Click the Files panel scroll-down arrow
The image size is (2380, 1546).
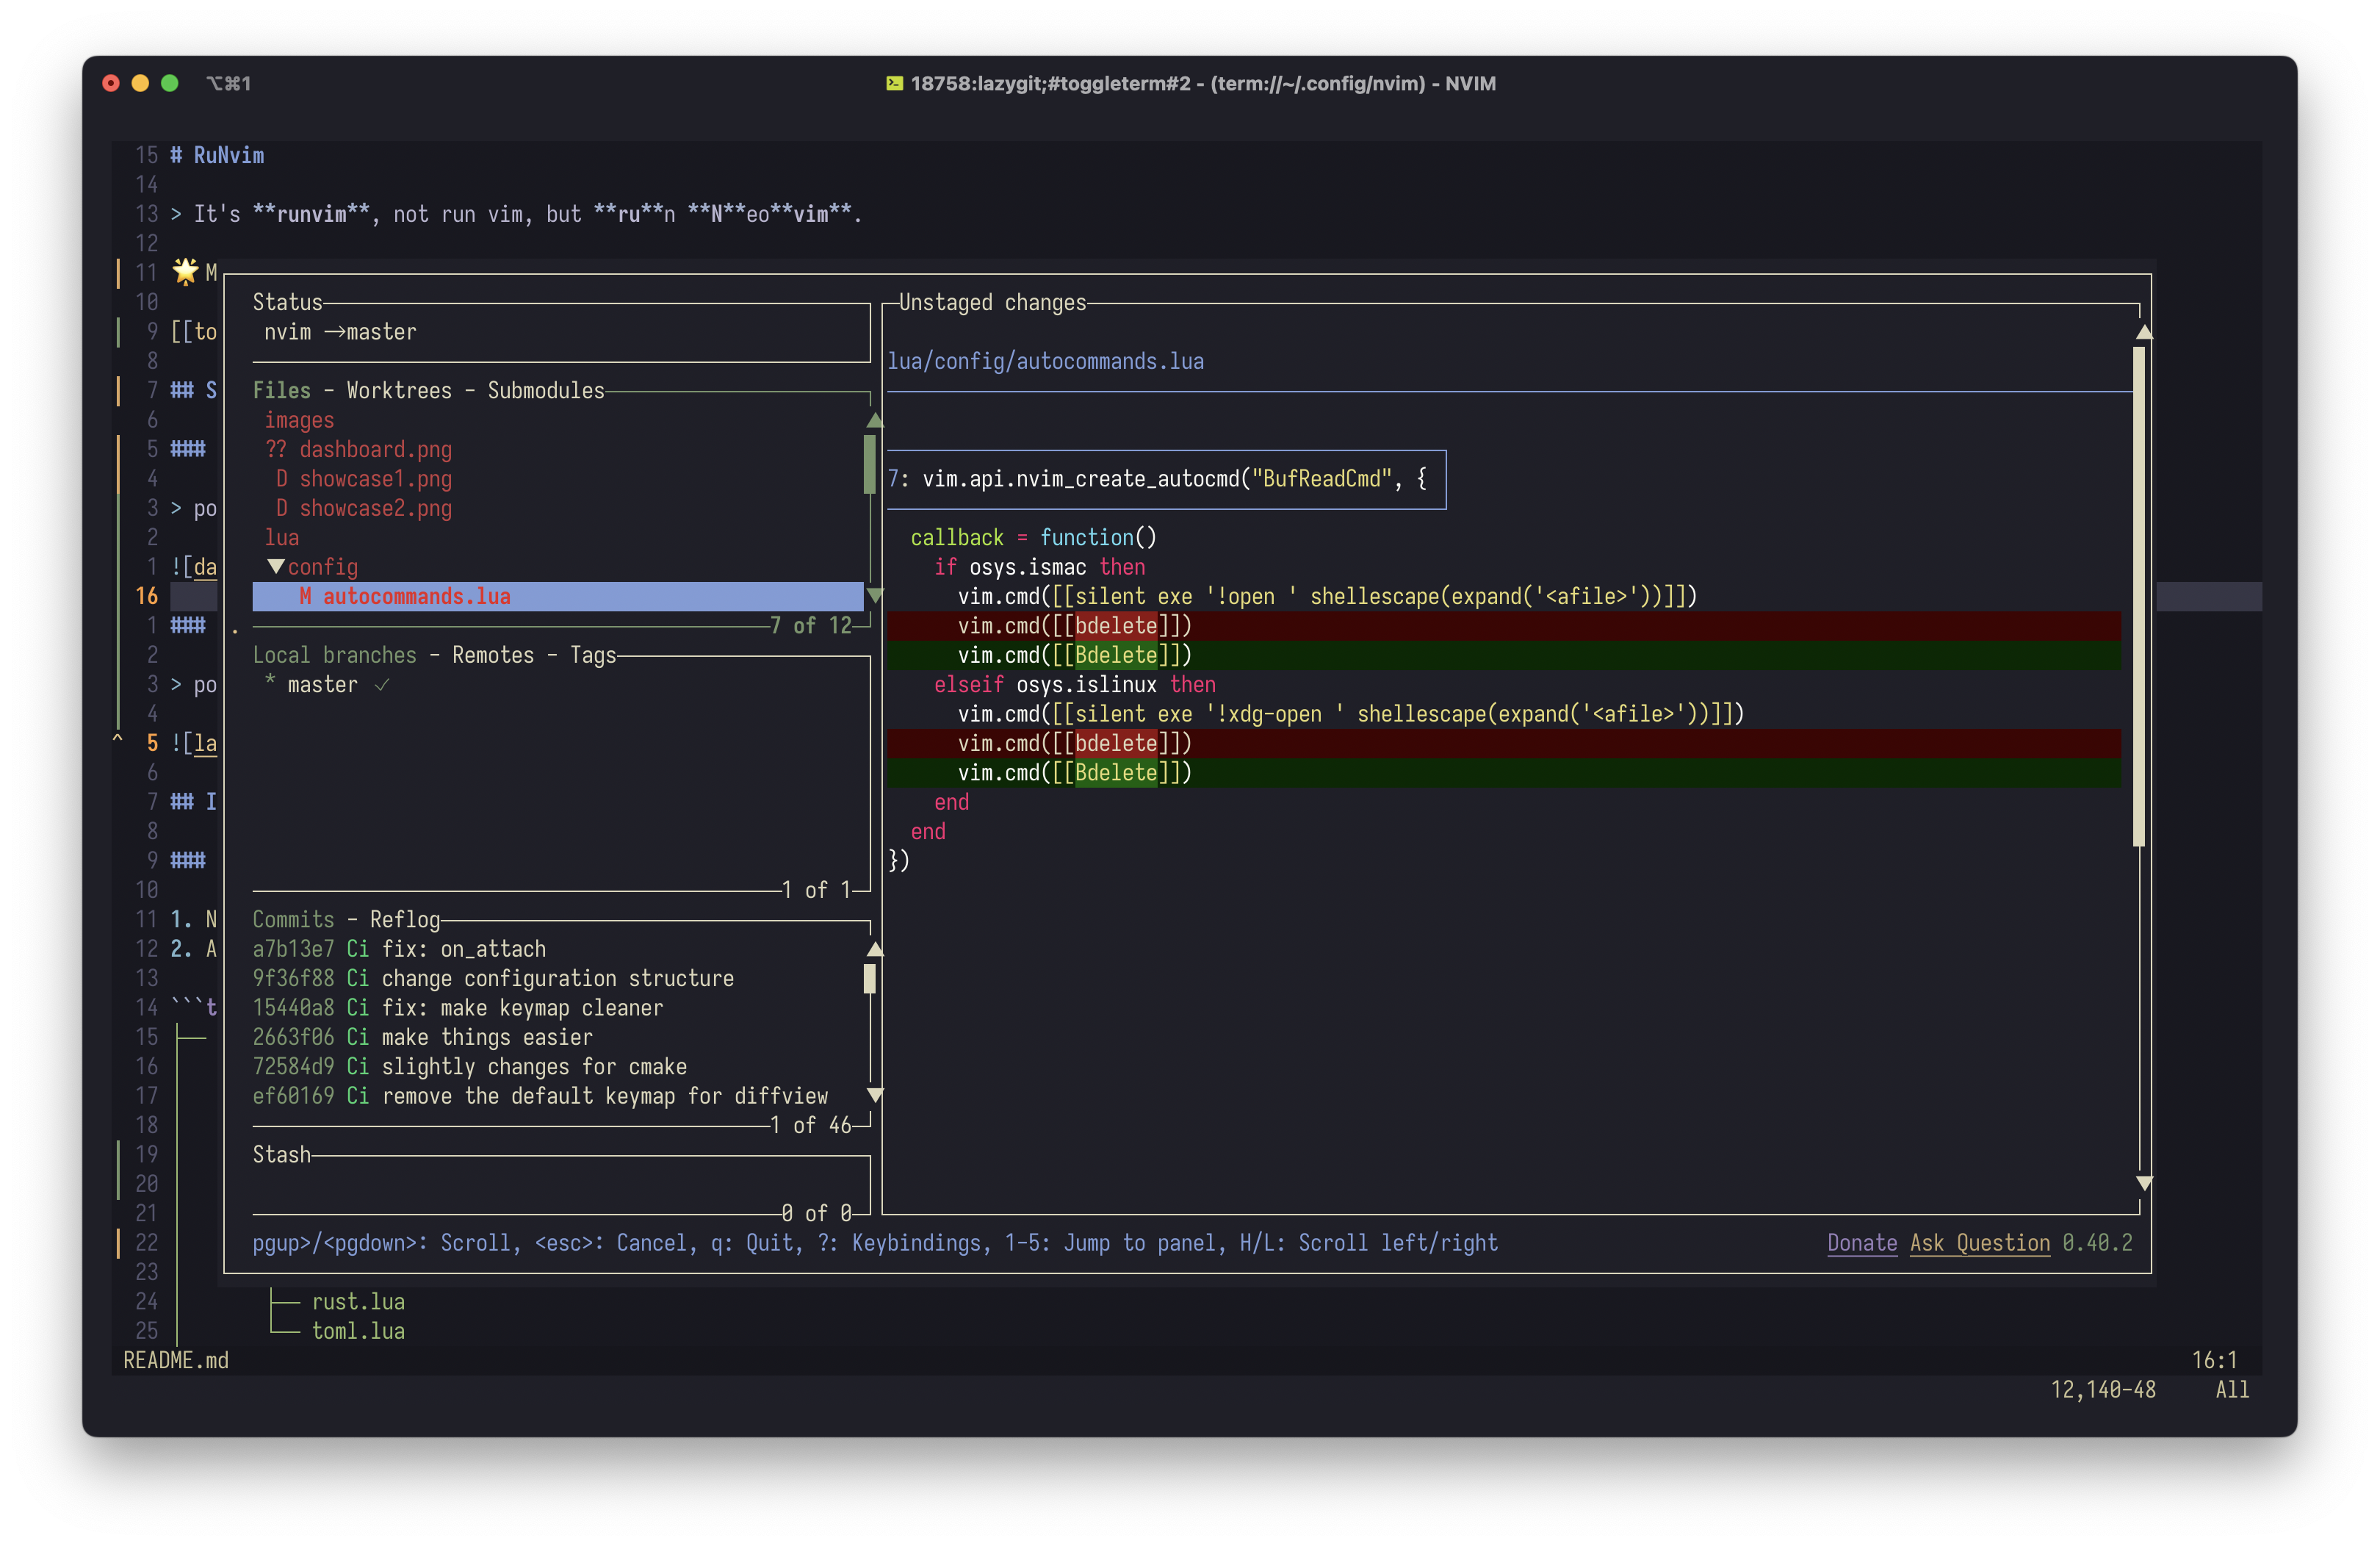(875, 596)
